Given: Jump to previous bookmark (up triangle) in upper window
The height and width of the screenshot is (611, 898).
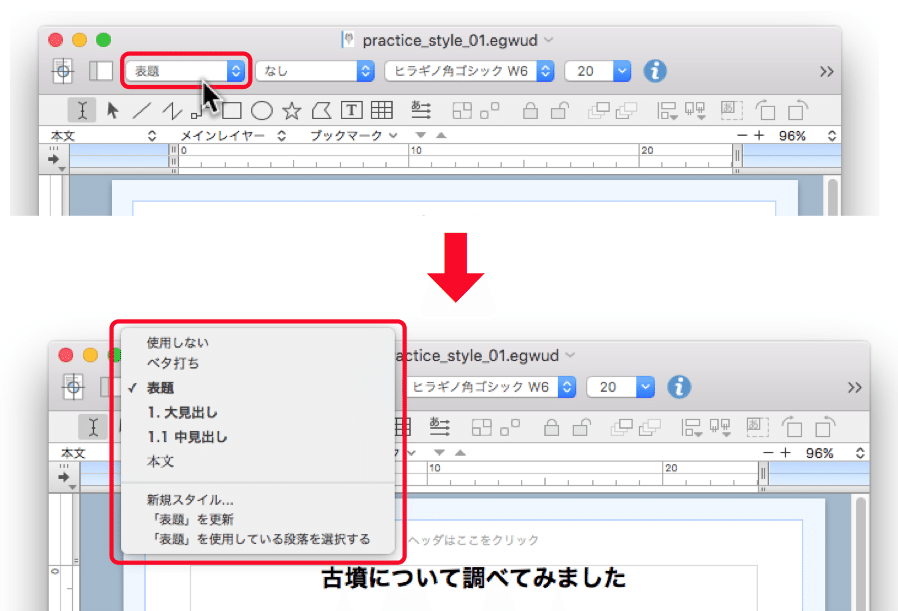Looking at the screenshot, I should (x=441, y=136).
